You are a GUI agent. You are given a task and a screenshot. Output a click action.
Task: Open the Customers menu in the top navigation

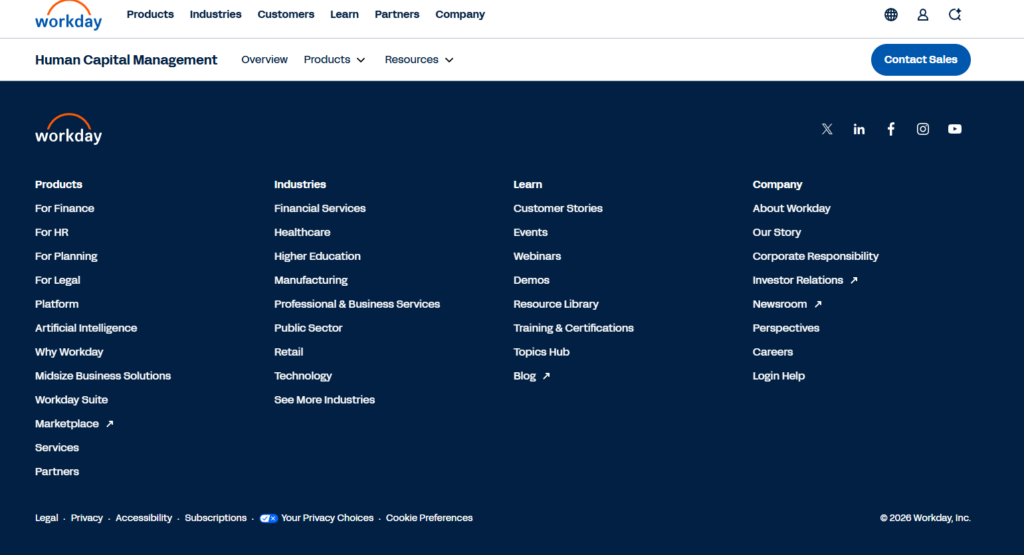(x=285, y=14)
